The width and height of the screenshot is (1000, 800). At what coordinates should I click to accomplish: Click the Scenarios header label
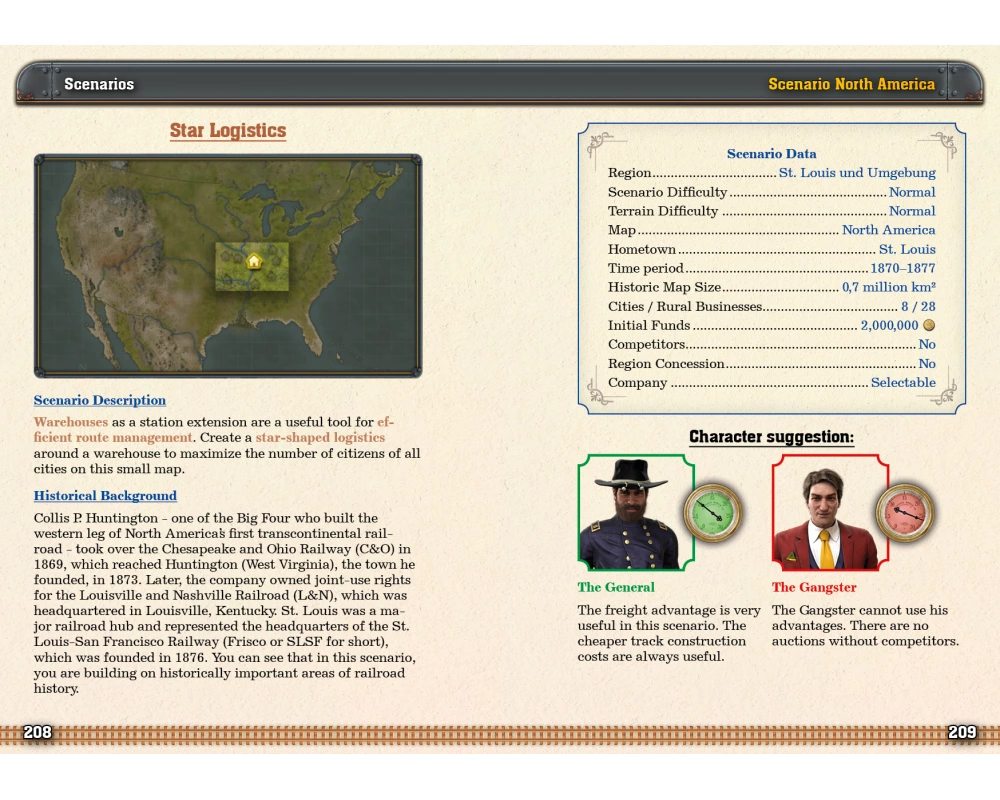(99, 85)
